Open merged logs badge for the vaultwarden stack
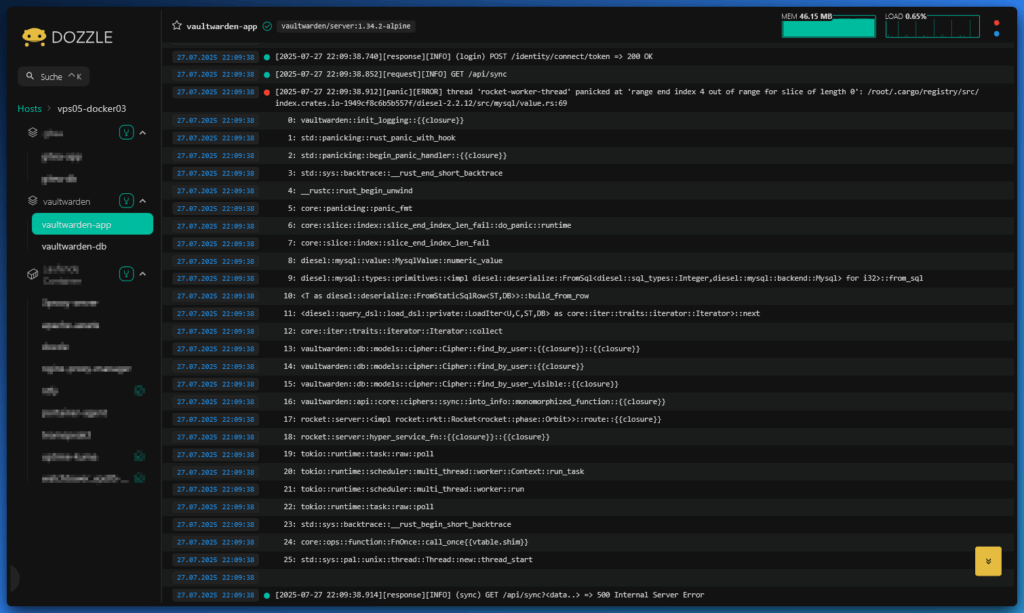Screen dimensions: 1024x613 coord(126,201)
